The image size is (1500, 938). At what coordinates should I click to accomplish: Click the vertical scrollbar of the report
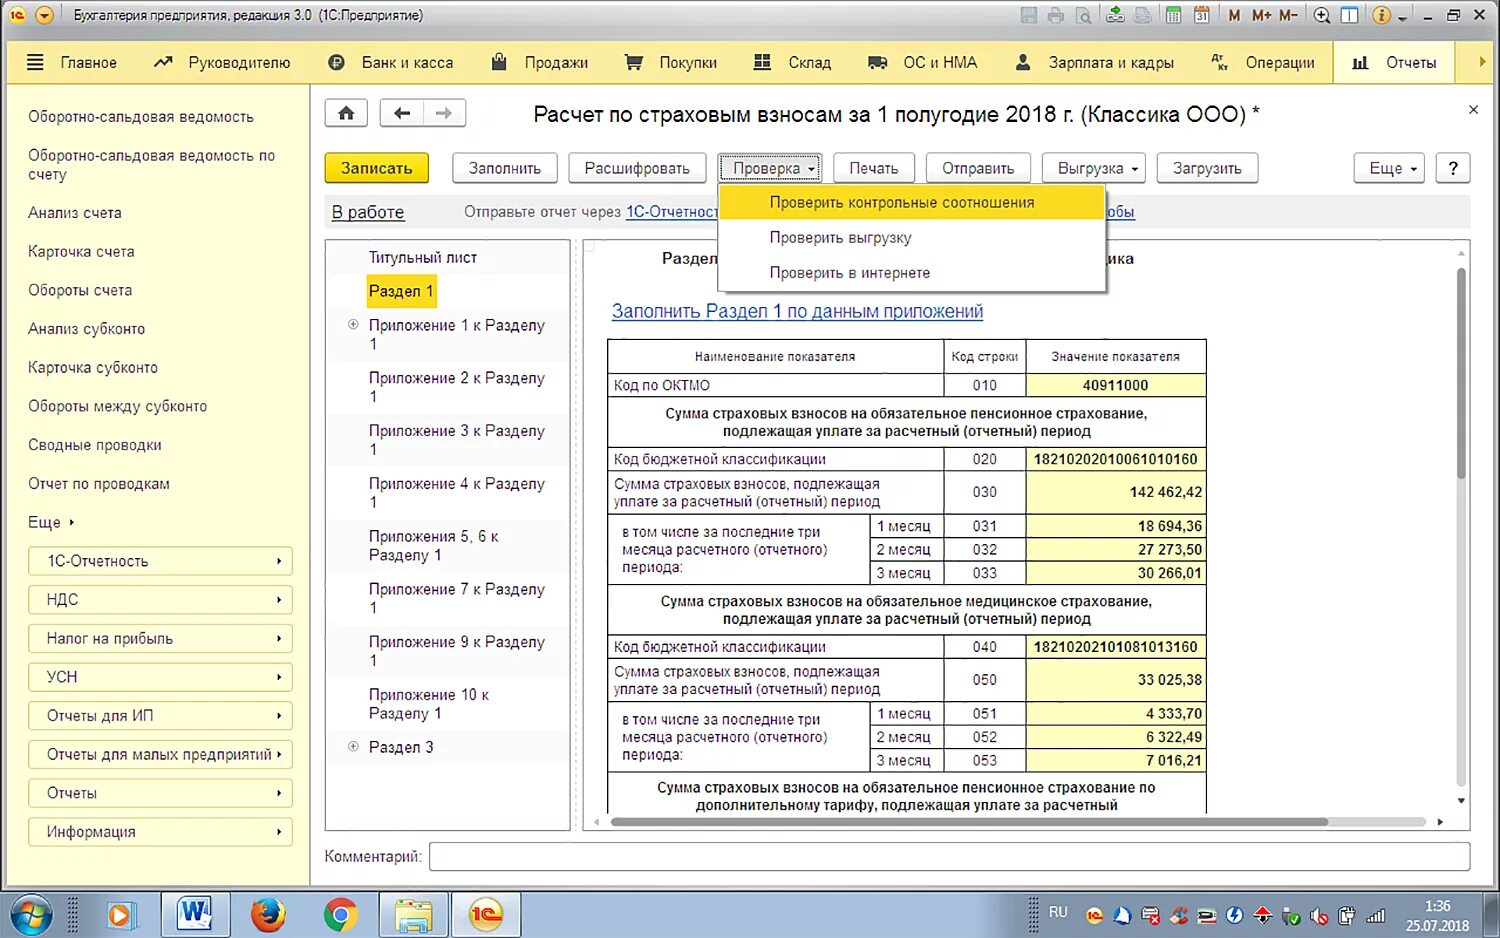[1461, 374]
